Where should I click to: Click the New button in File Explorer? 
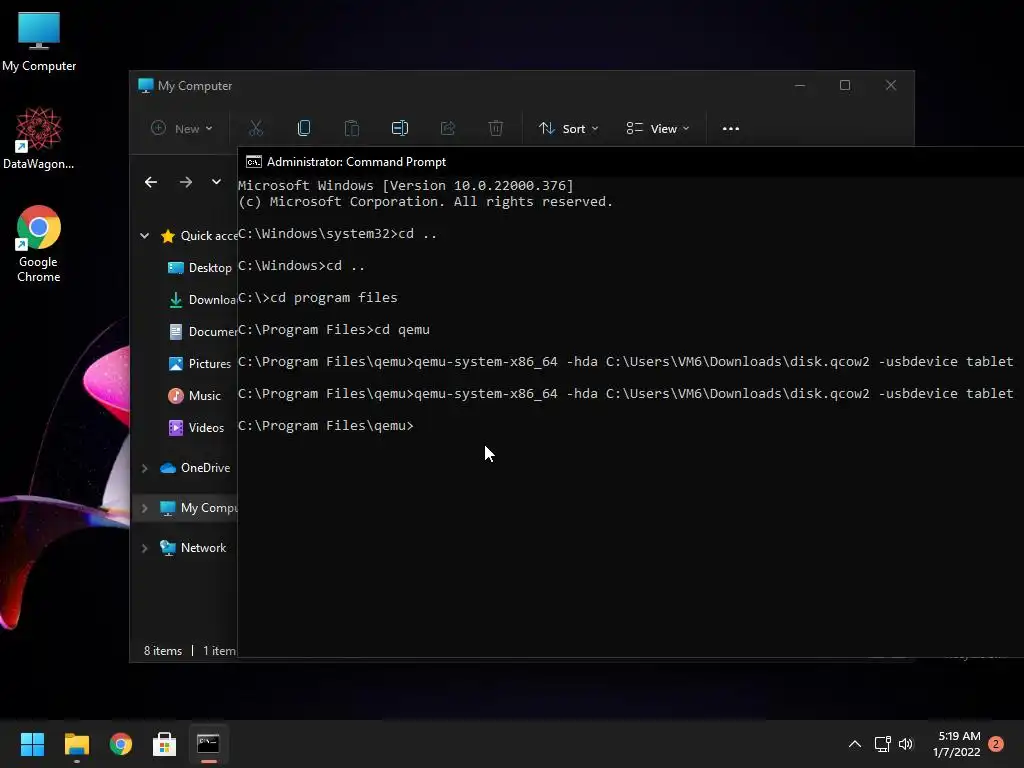point(182,129)
